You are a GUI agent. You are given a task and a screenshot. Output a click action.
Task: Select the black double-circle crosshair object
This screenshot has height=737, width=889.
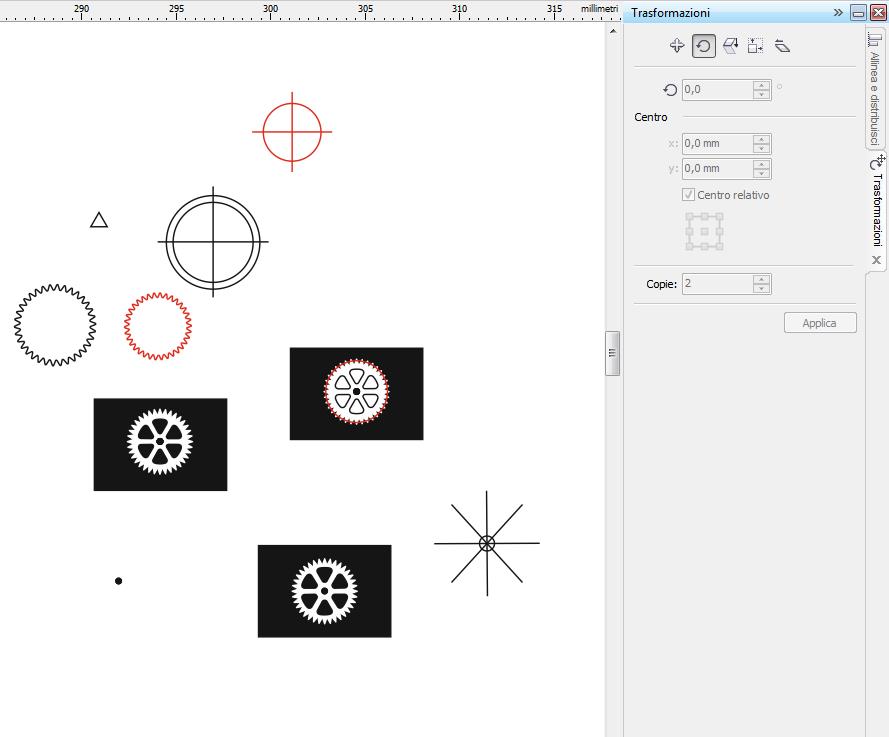point(213,242)
